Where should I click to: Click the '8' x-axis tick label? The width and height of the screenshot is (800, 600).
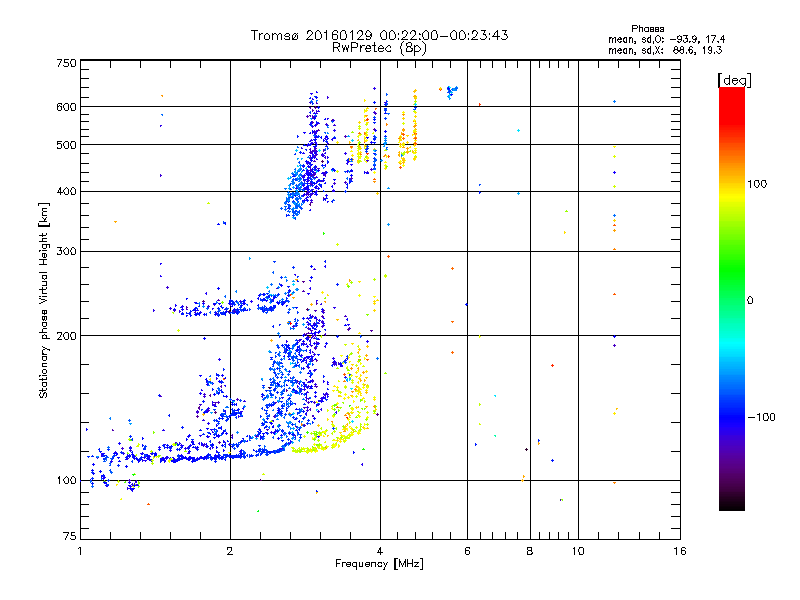click(530, 551)
